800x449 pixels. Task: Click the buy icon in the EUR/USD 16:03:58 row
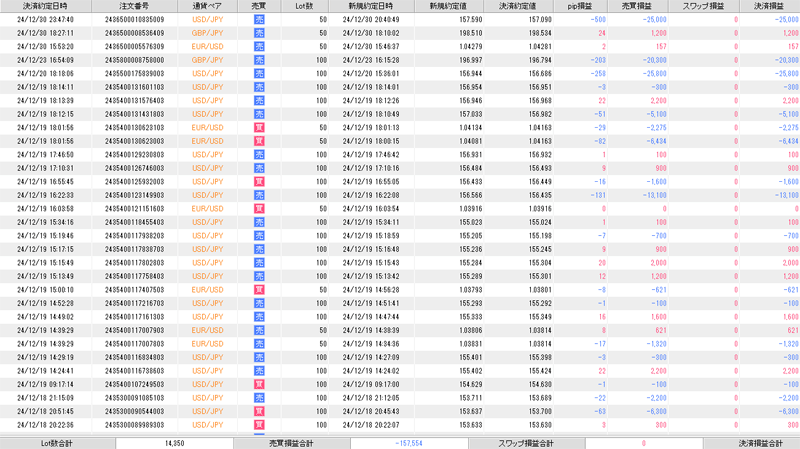pyautogui.click(x=259, y=209)
